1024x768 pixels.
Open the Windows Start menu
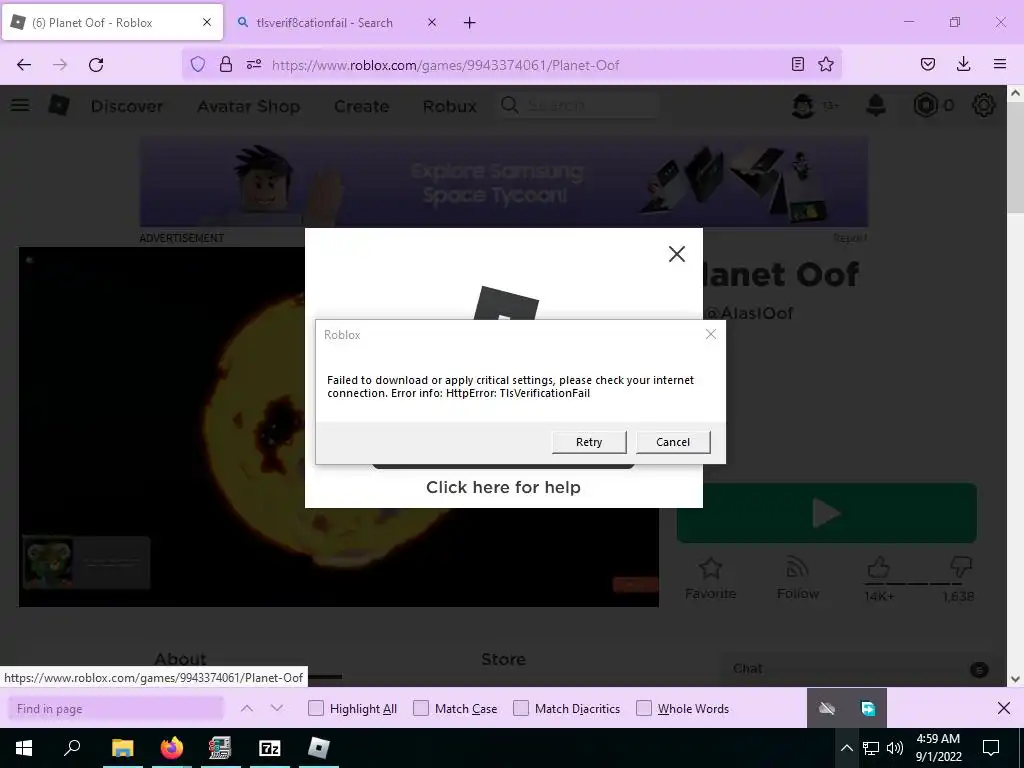24,748
